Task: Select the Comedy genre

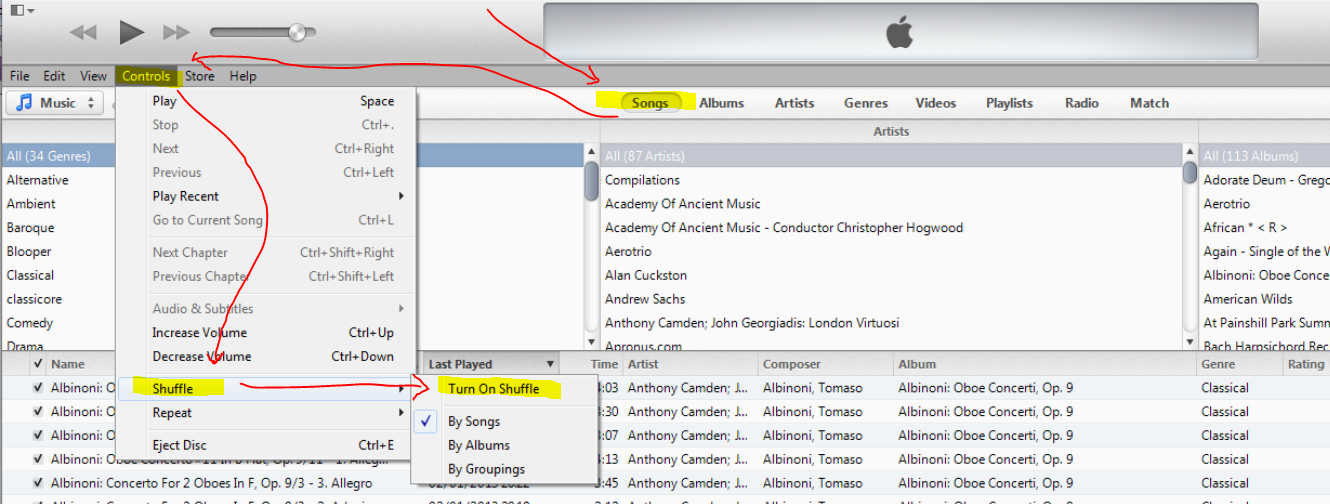Action: pos(30,324)
